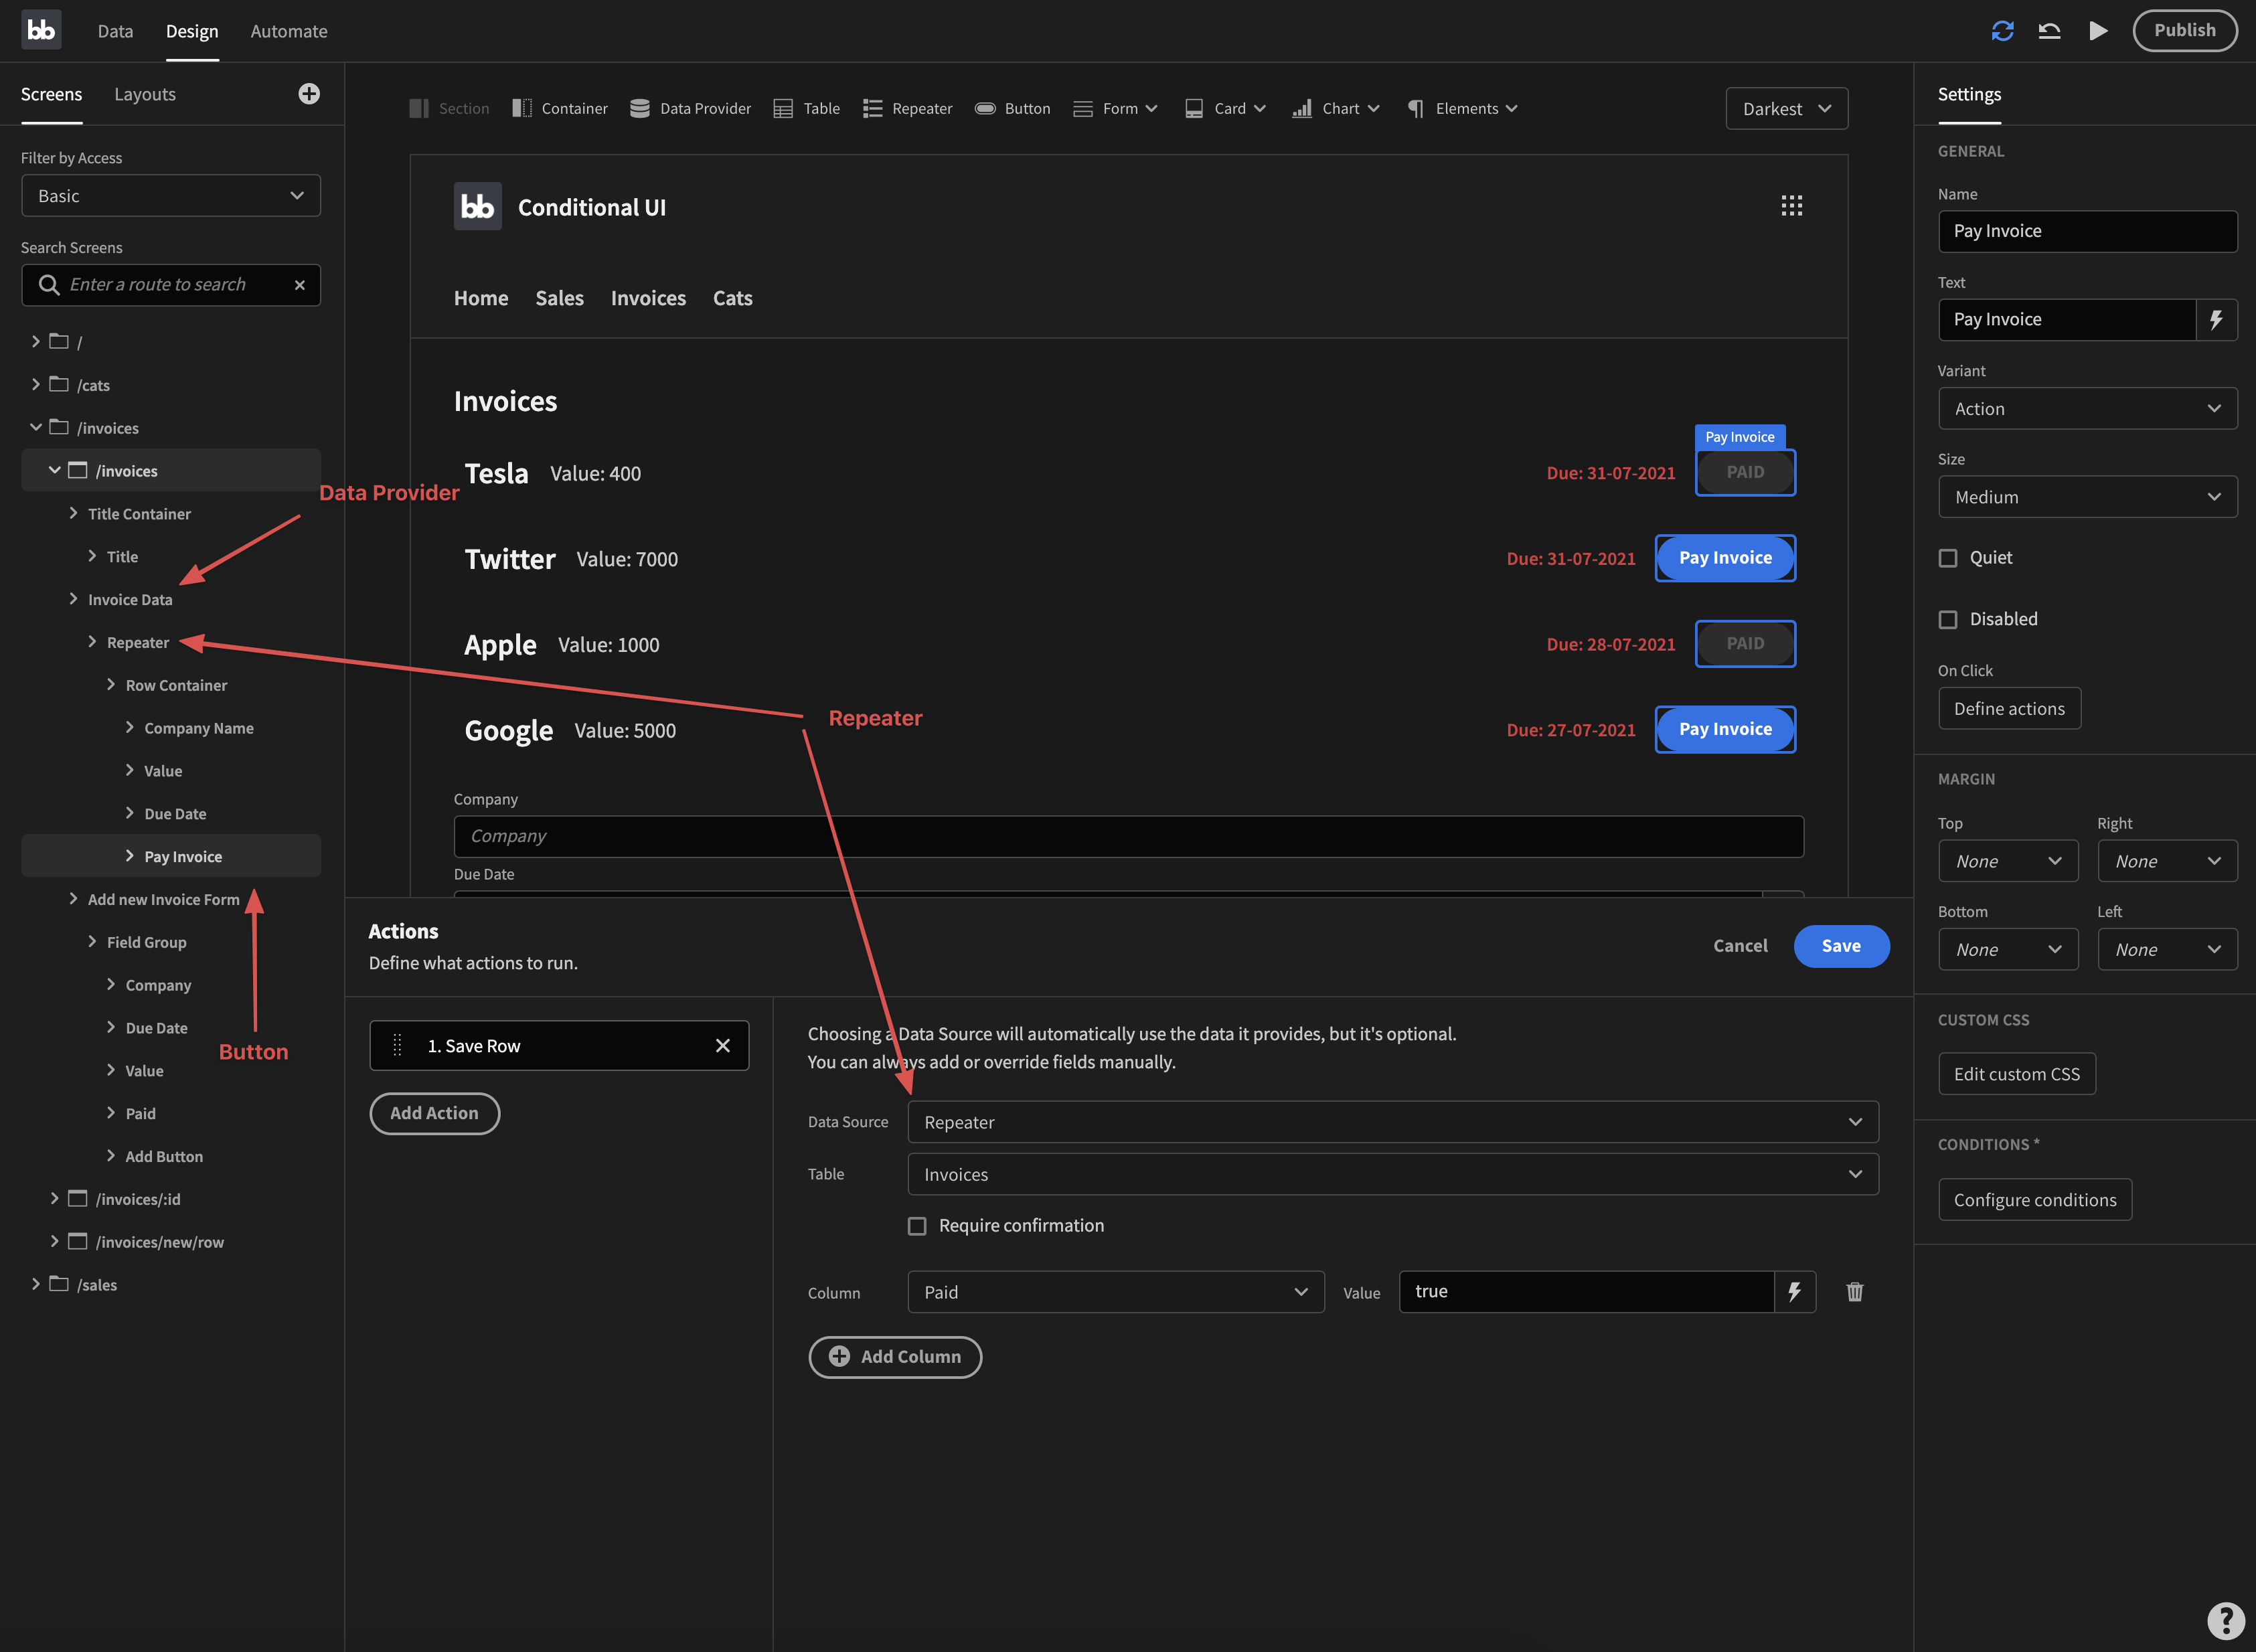Enable Require confirmation checkbox
Screen dimensions: 2256x1652
pyautogui.click(x=917, y=1226)
